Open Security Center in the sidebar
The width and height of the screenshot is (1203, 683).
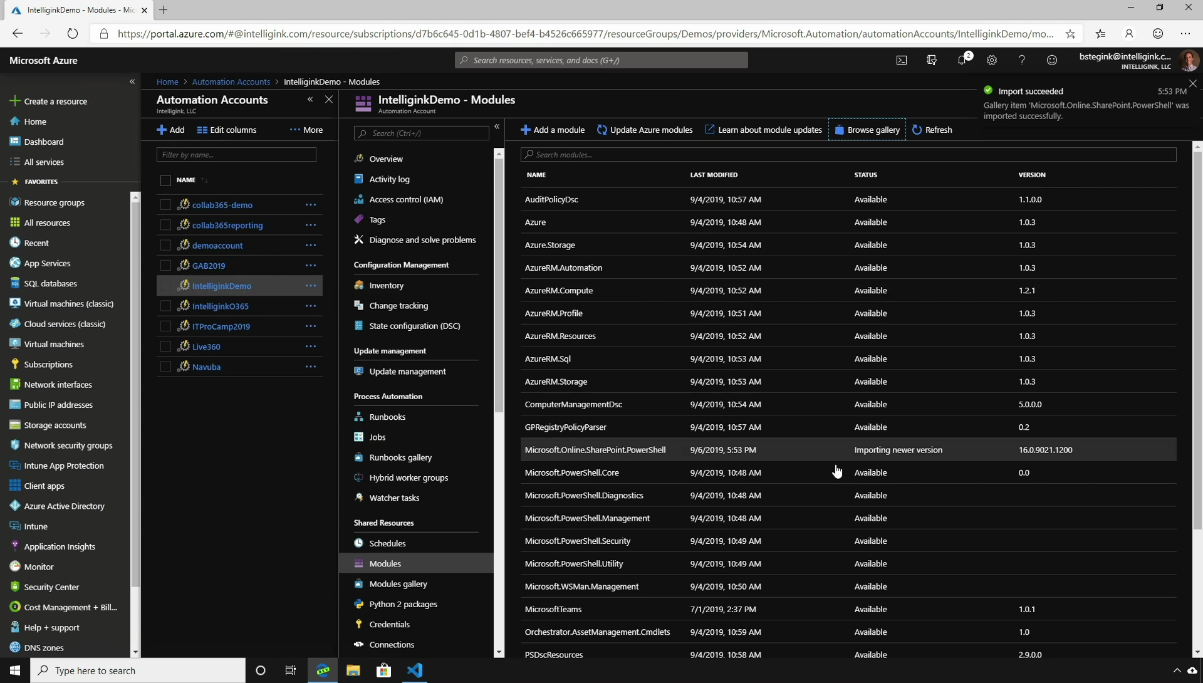click(x=51, y=587)
